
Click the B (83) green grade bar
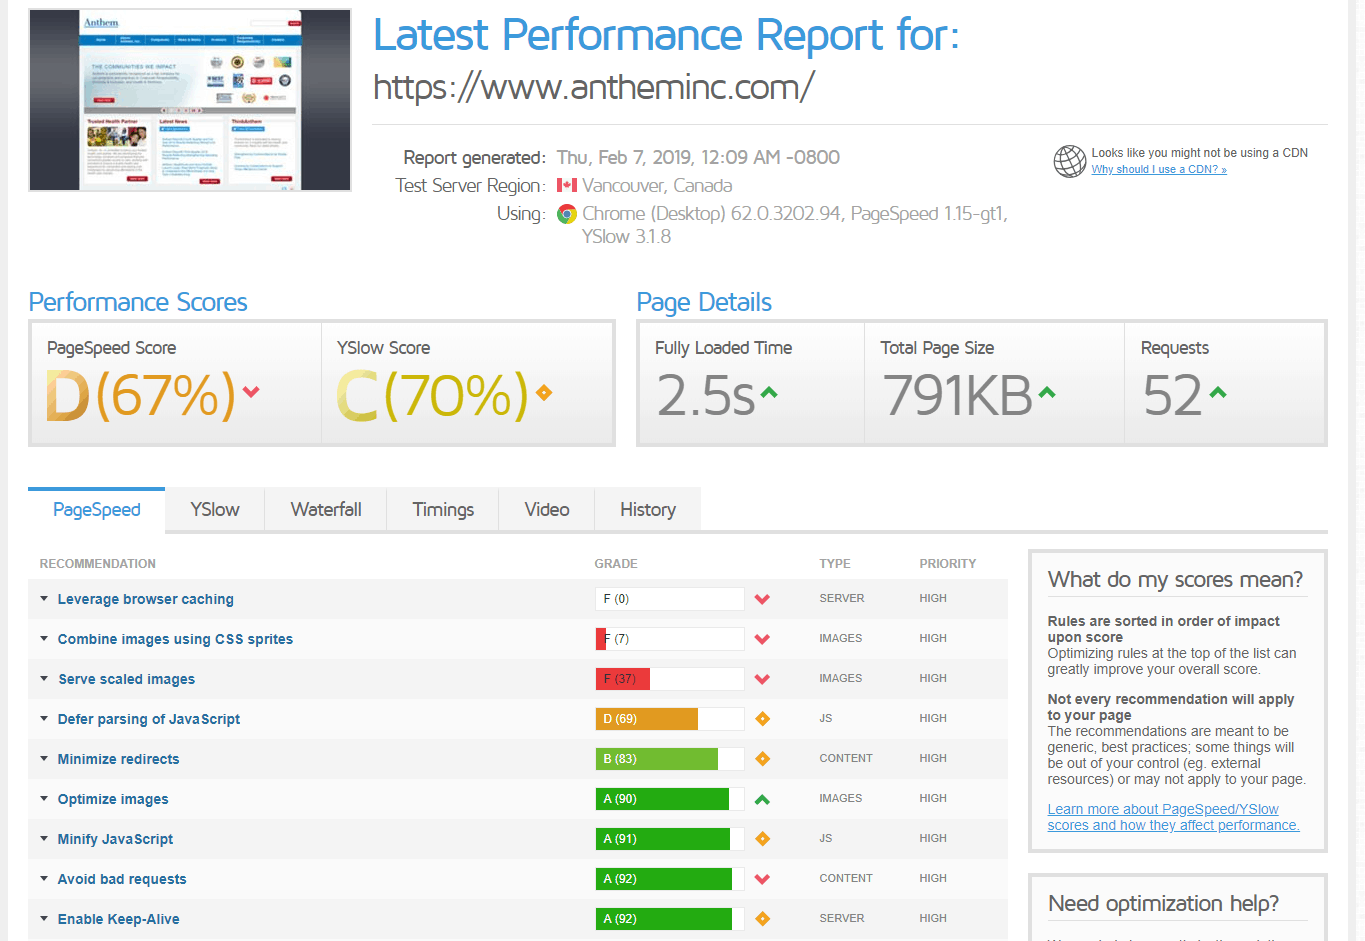coord(670,759)
